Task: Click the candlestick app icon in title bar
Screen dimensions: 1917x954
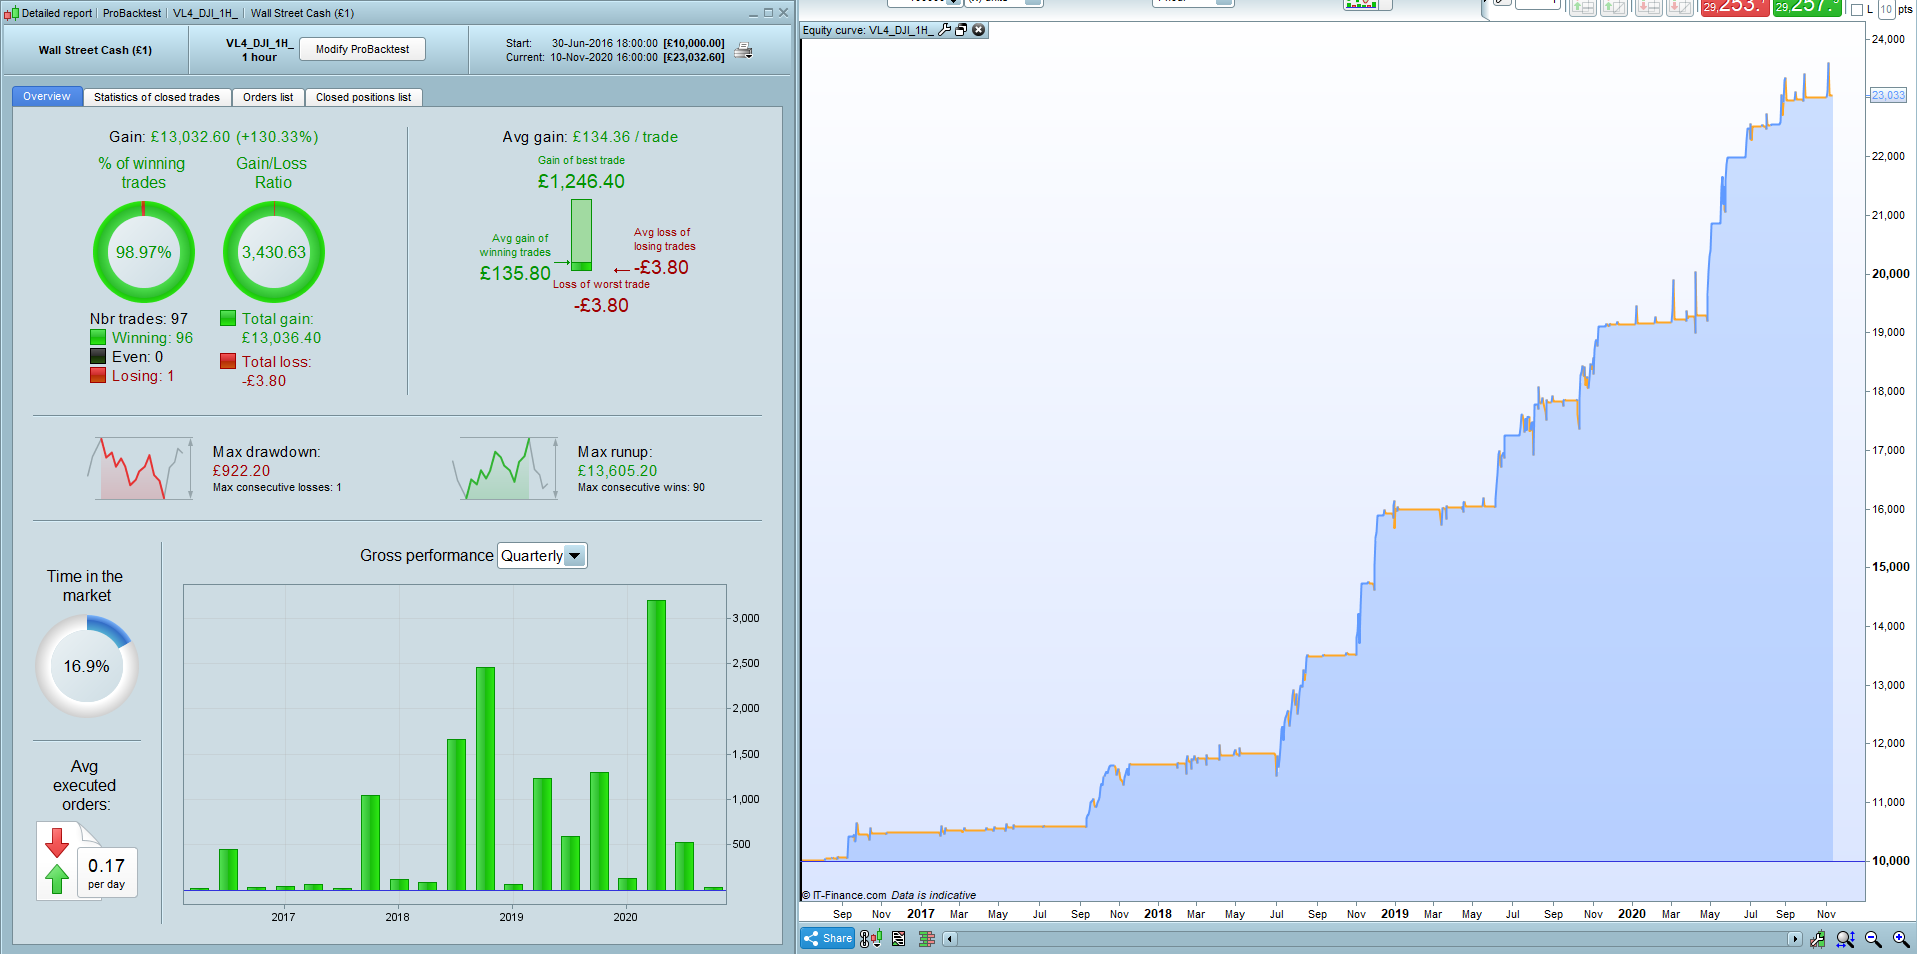Action: pyautogui.click(x=11, y=13)
